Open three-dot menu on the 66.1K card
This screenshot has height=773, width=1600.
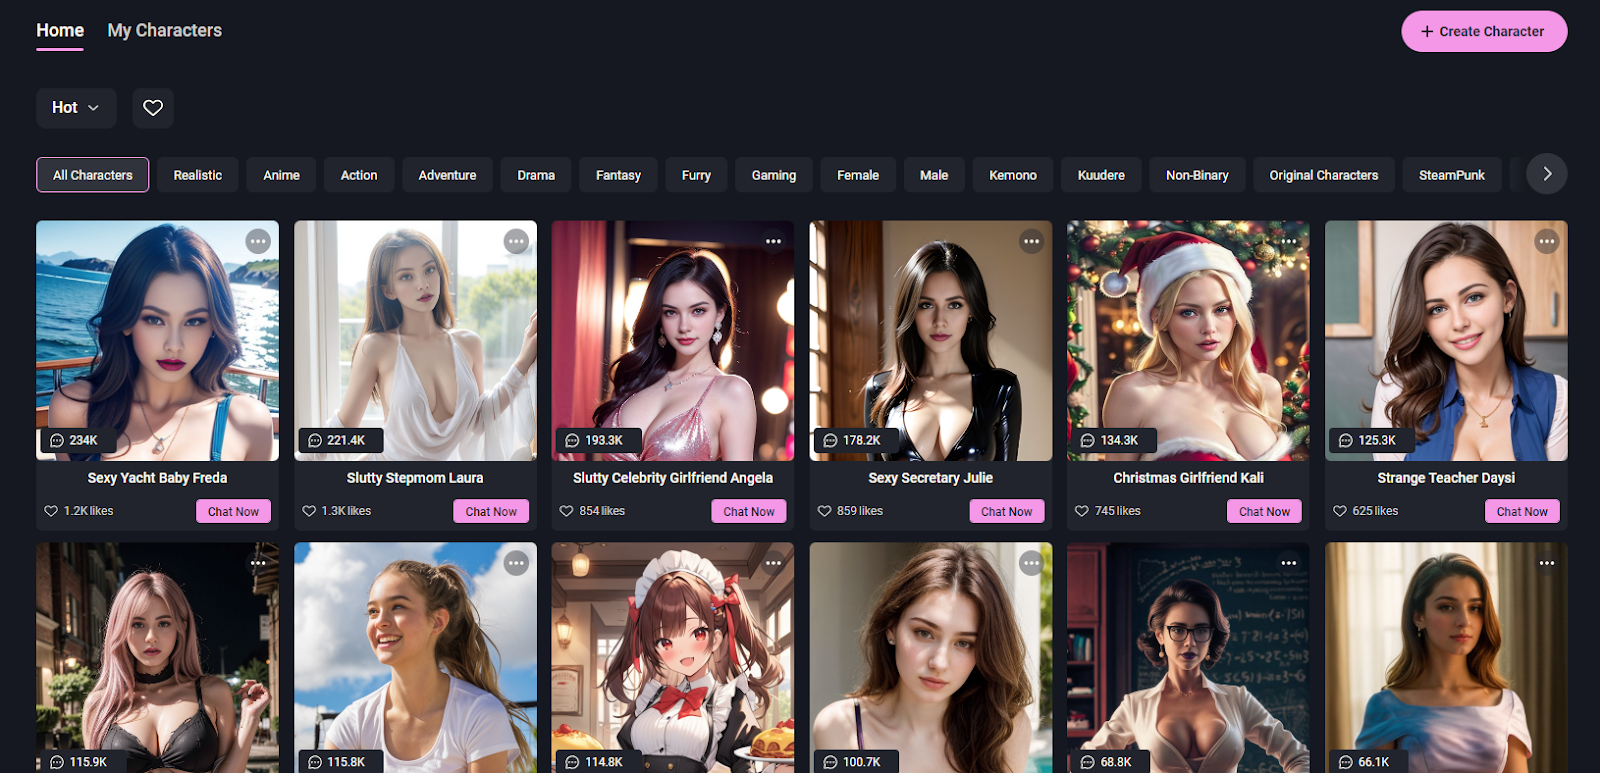[x=1547, y=563]
